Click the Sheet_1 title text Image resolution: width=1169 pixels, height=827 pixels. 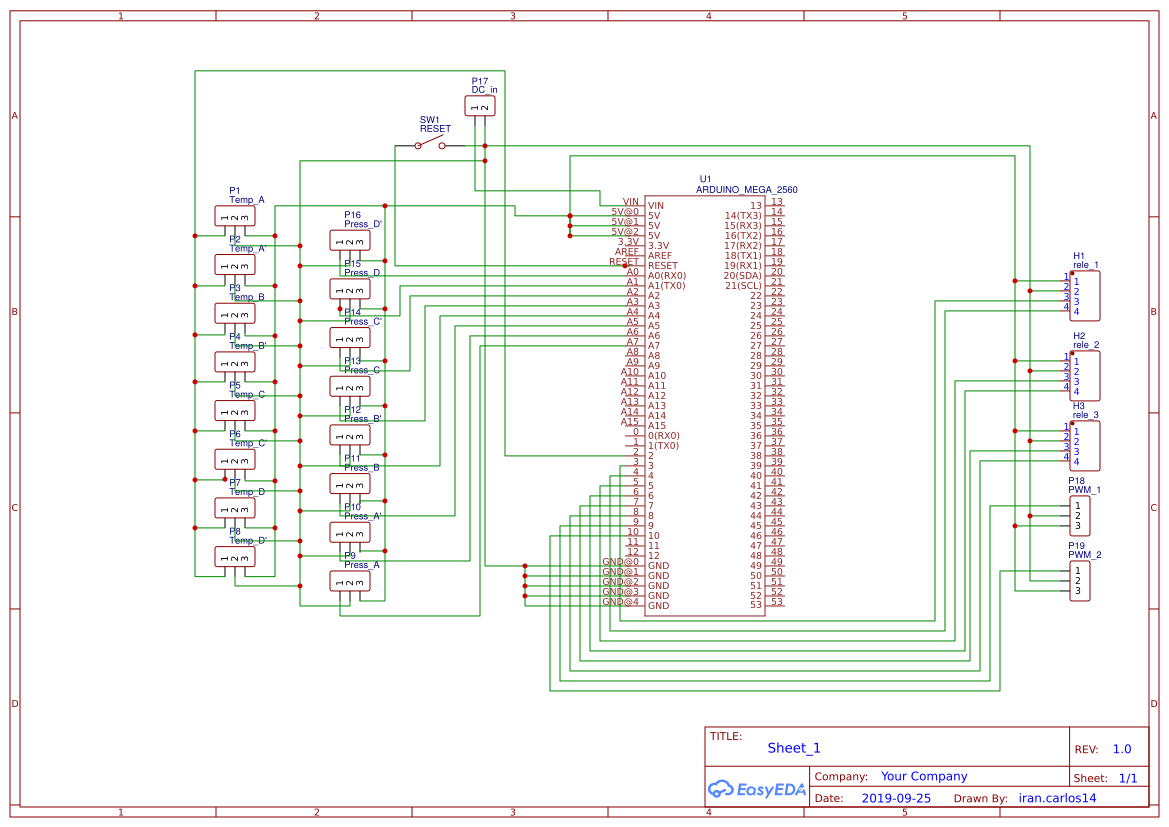(792, 748)
